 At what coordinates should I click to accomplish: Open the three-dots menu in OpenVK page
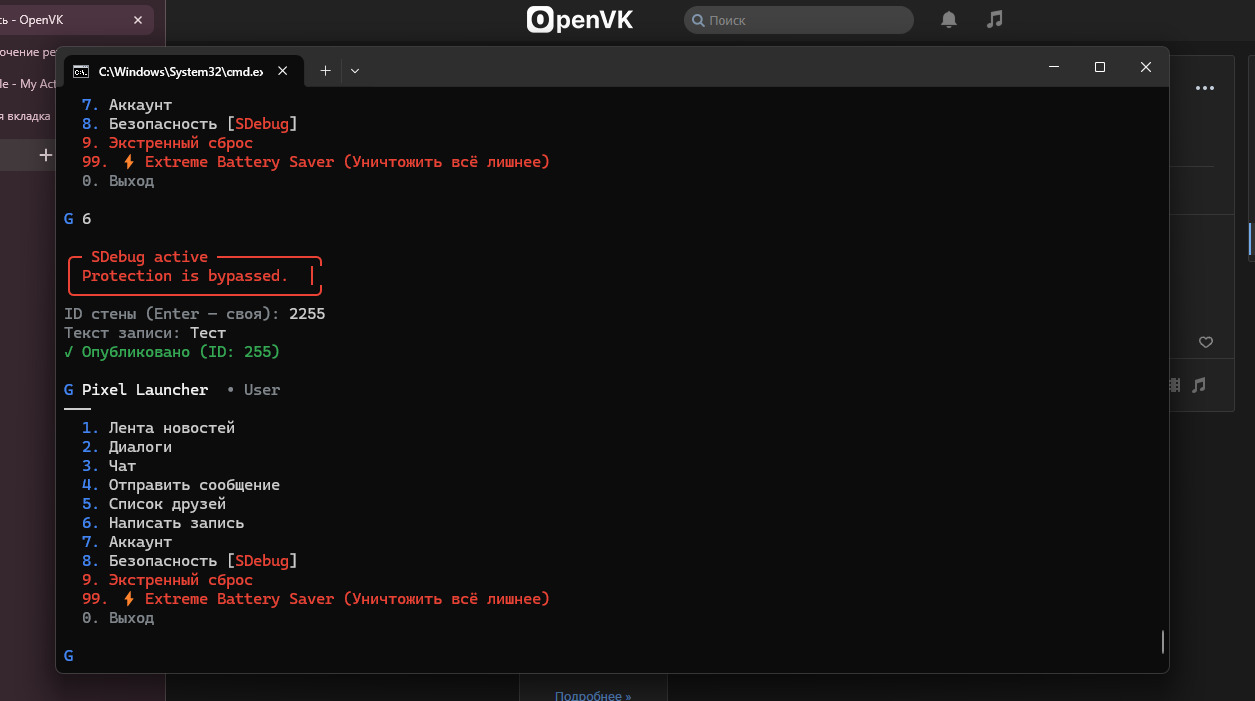(1205, 88)
